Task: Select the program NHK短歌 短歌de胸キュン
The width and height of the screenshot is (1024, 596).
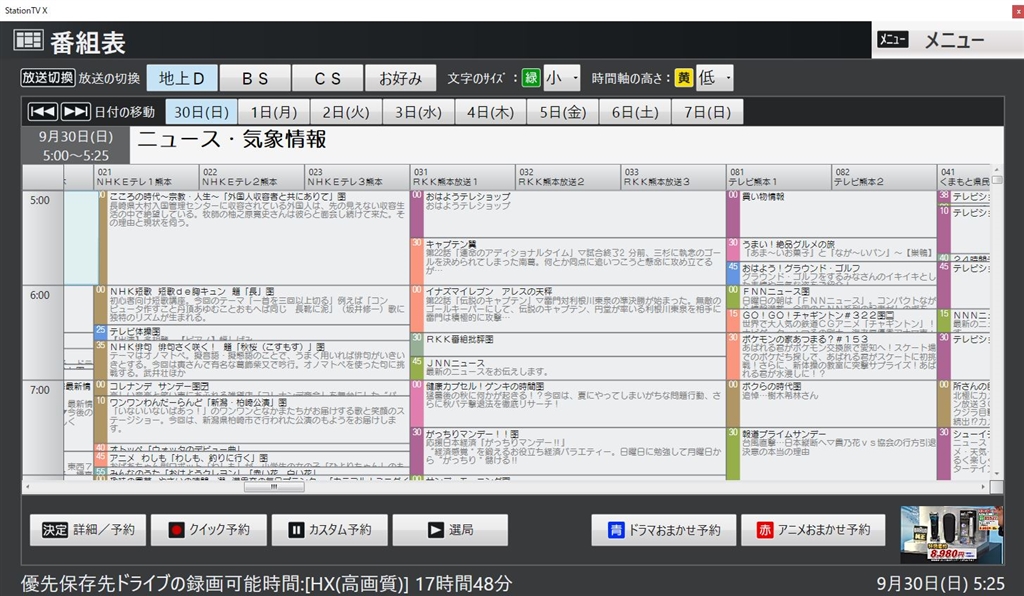Action: click(x=253, y=305)
